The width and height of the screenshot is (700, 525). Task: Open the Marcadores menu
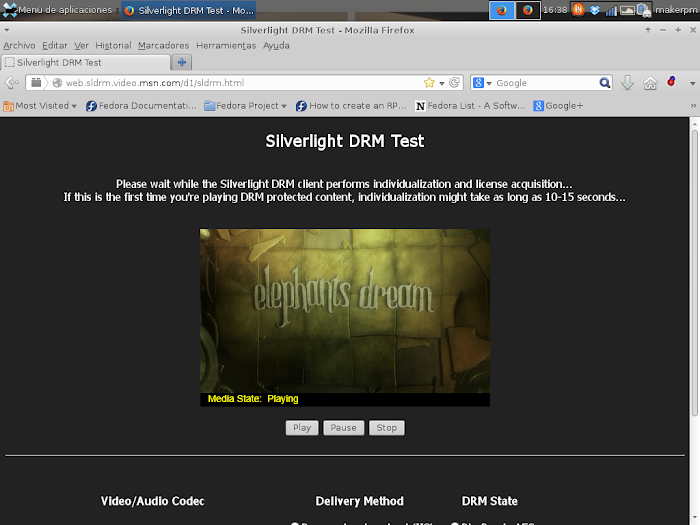pos(163,46)
